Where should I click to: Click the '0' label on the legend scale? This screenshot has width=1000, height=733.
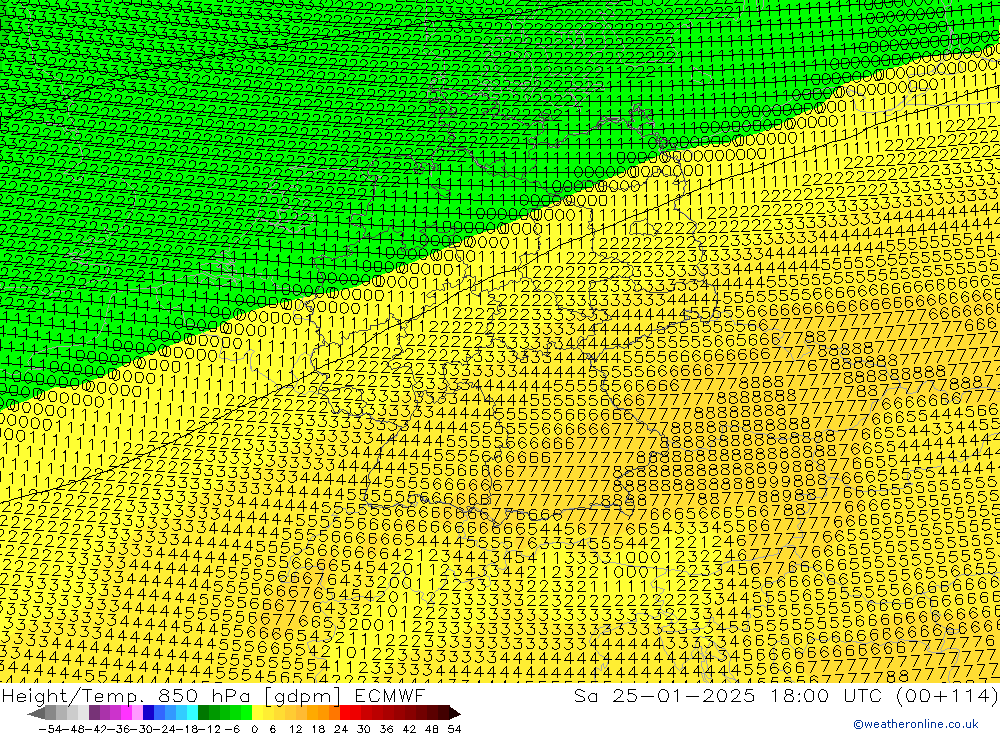pyautogui.click(x=254, y=729)
